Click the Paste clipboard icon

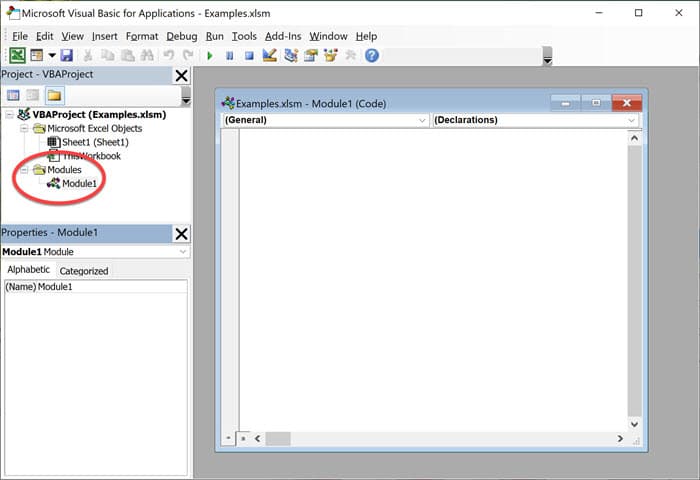pyautogui.click(x=128, y=55)
